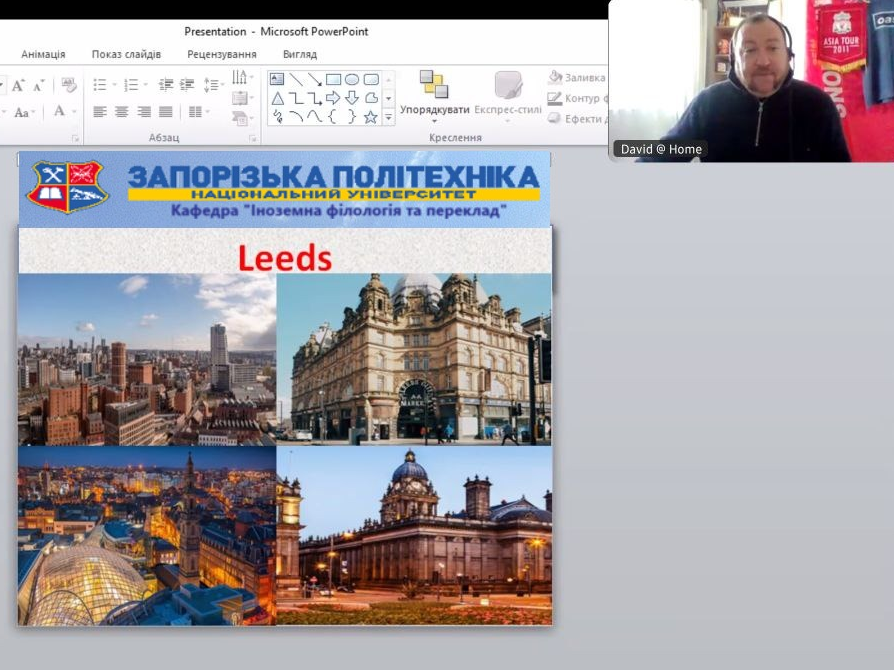Open the font color dropdown arrow

[74, 112]
